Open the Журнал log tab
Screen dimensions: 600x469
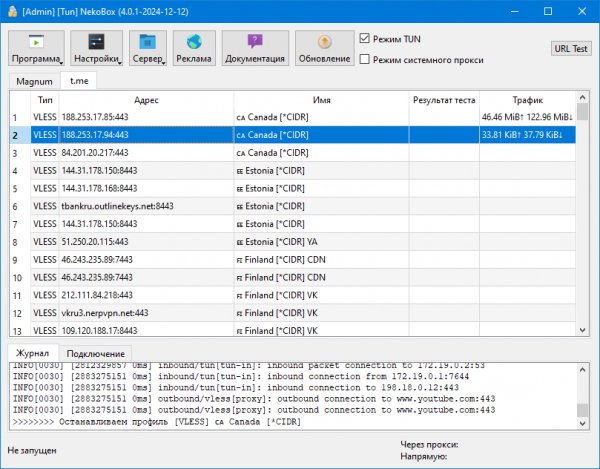pos(33,353)
